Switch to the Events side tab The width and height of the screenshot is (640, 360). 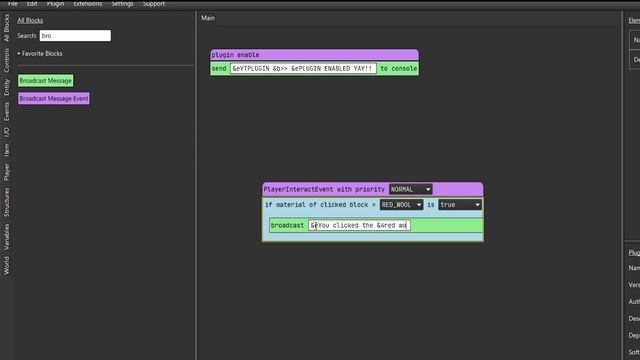pyautogui.click(x=7, y=111)
